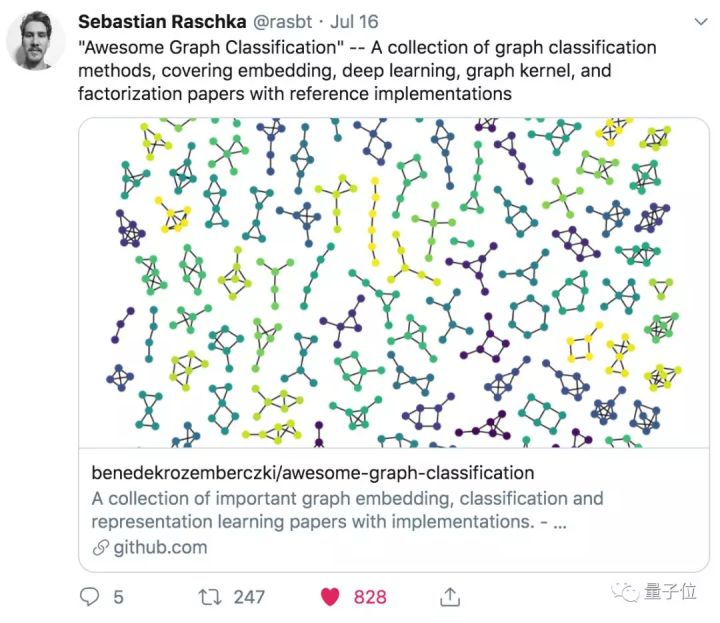Click the reply count 5

click(118, 597)
